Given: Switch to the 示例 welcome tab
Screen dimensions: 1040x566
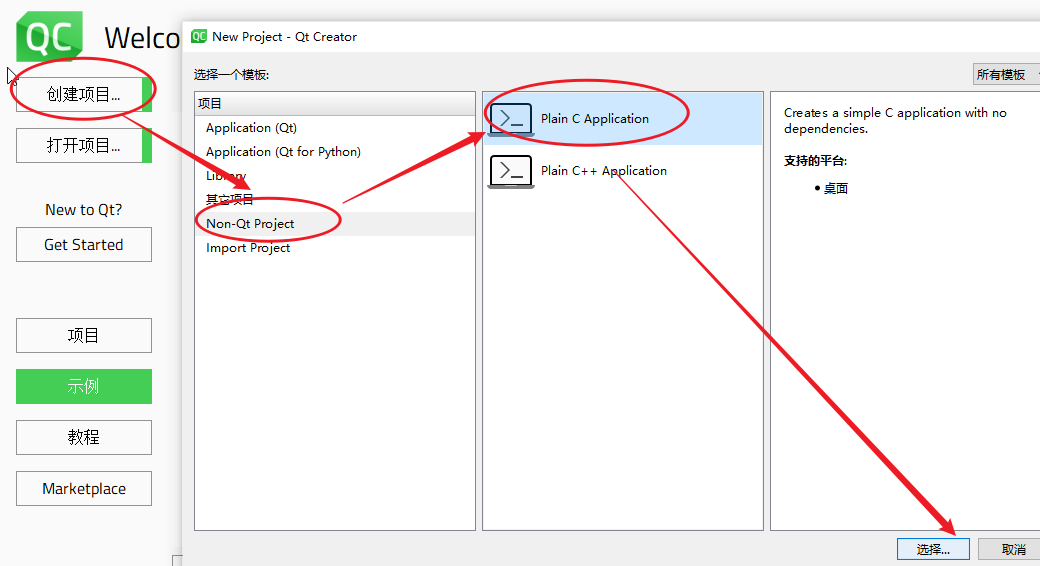Looking at the screenshot, I should (x=84, y=386).
